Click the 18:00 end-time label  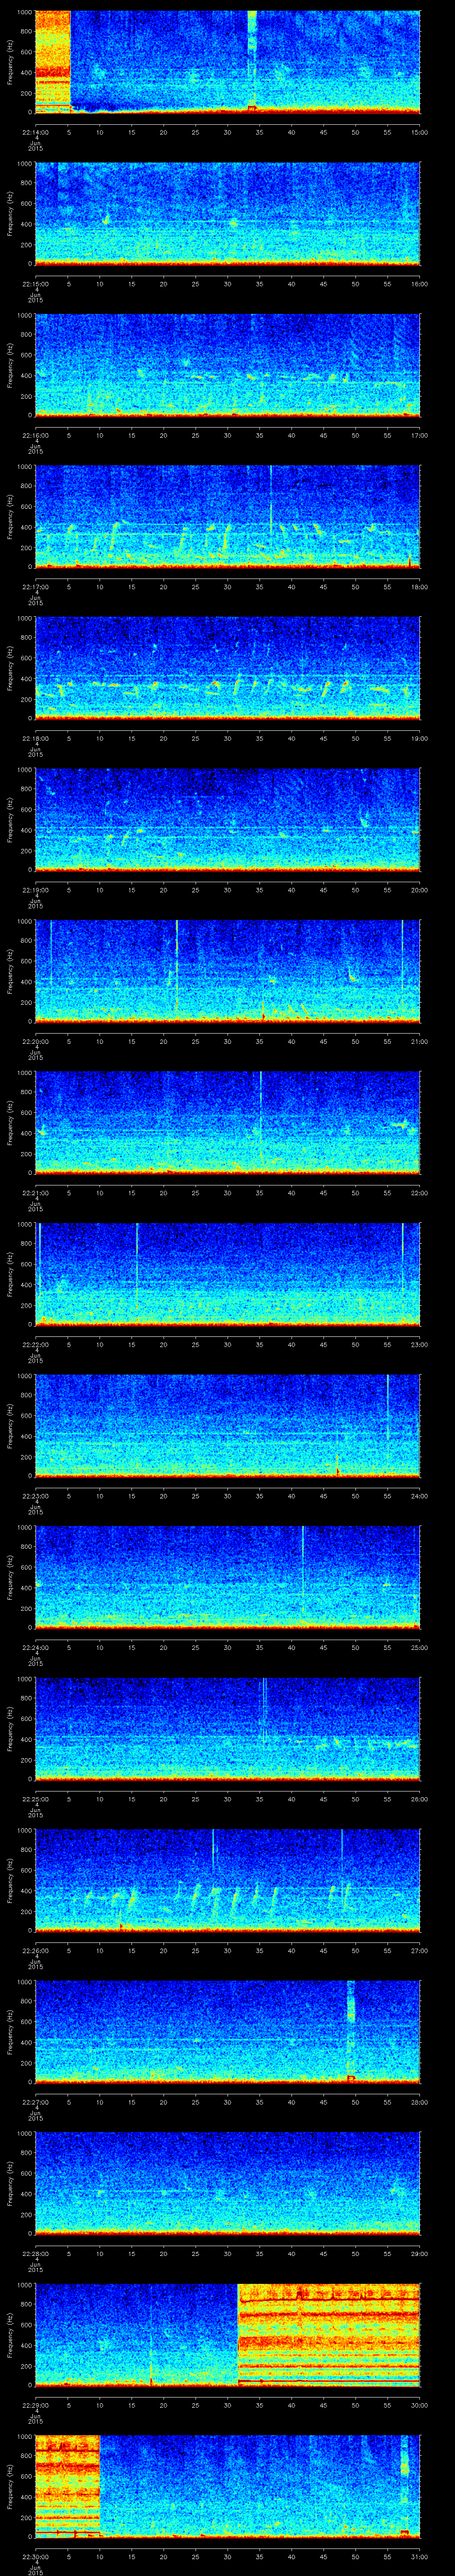[420, 587]
